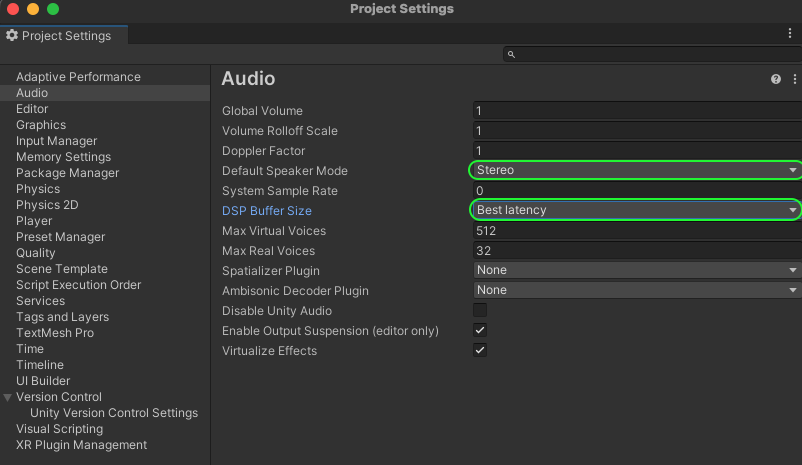Select Services in the sidebar

(40, 301)
